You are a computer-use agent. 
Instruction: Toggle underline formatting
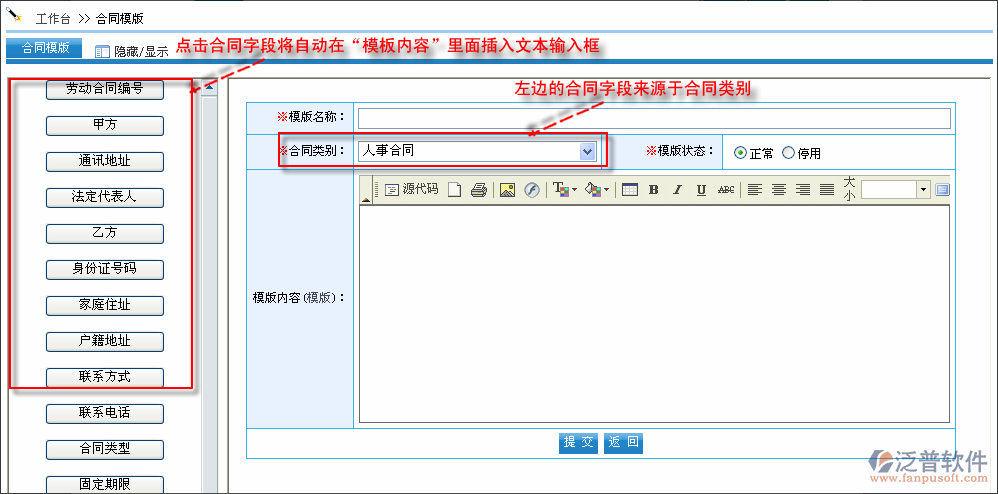pos(701,190)
